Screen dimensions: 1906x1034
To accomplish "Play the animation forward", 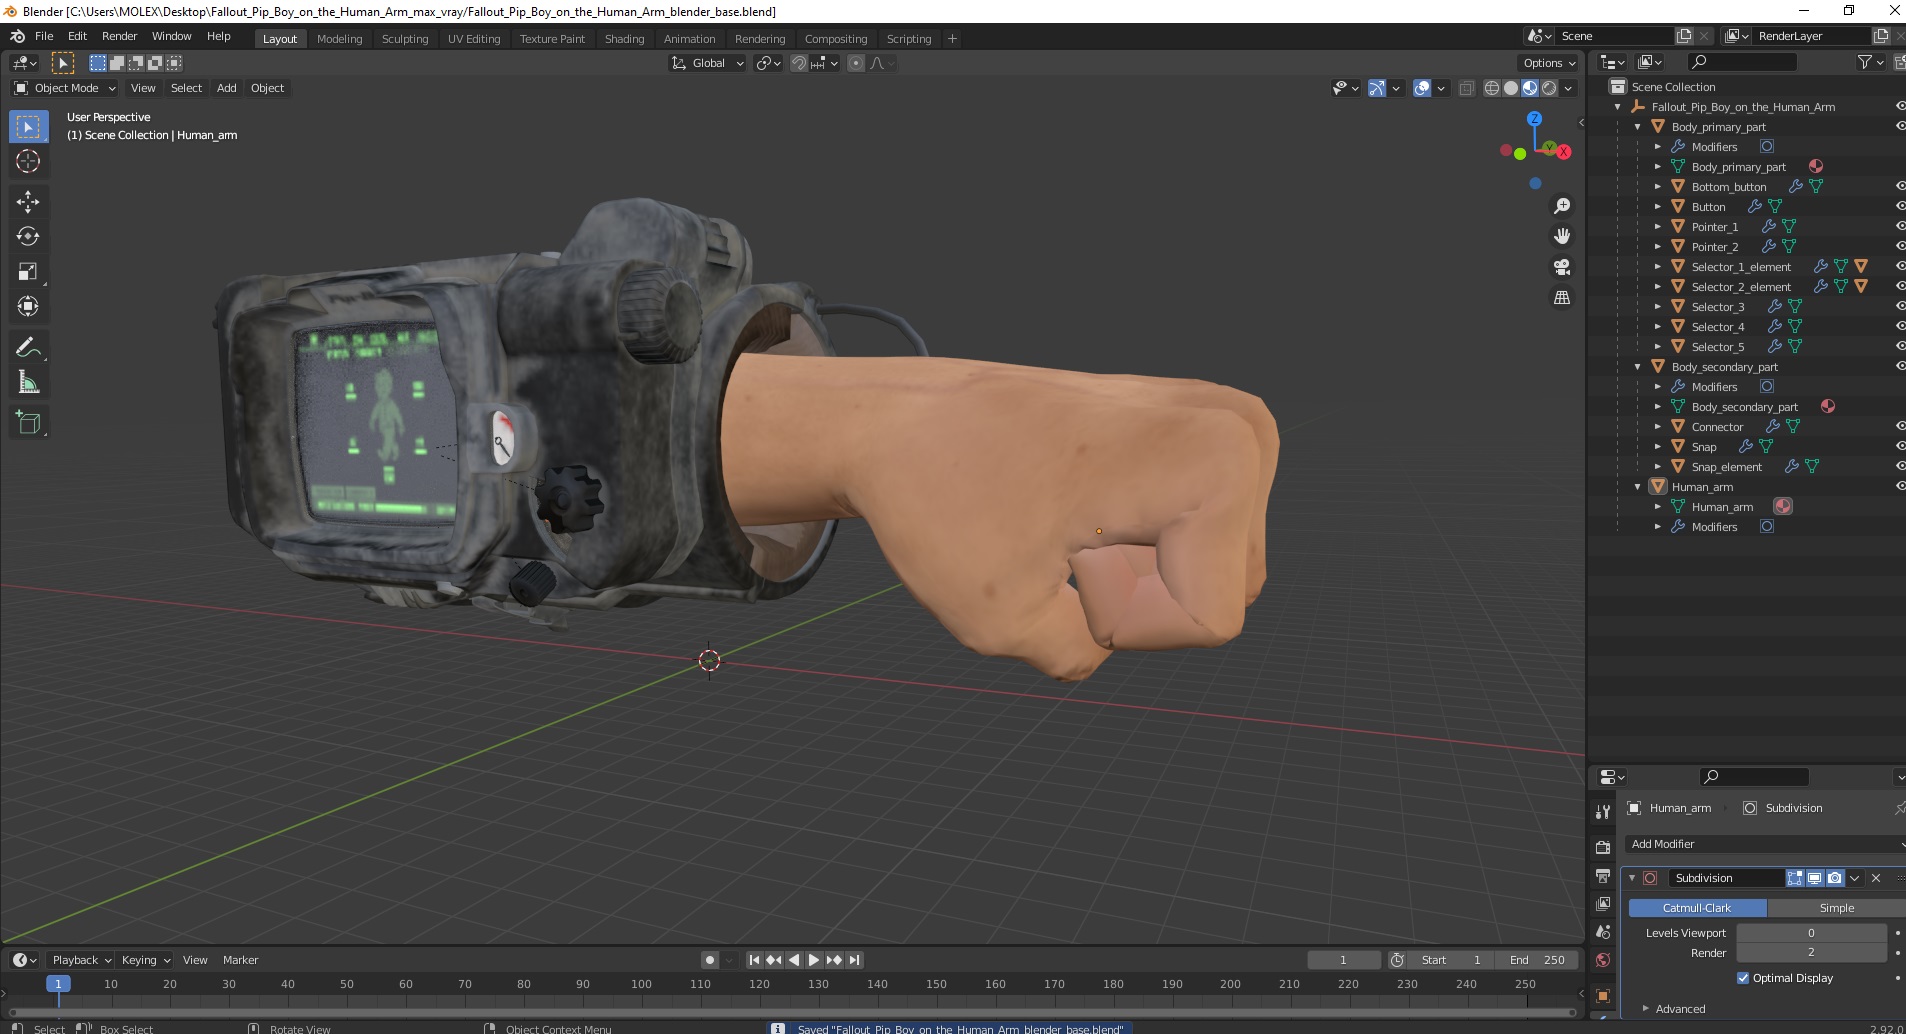I will click(x=814, y=960).
